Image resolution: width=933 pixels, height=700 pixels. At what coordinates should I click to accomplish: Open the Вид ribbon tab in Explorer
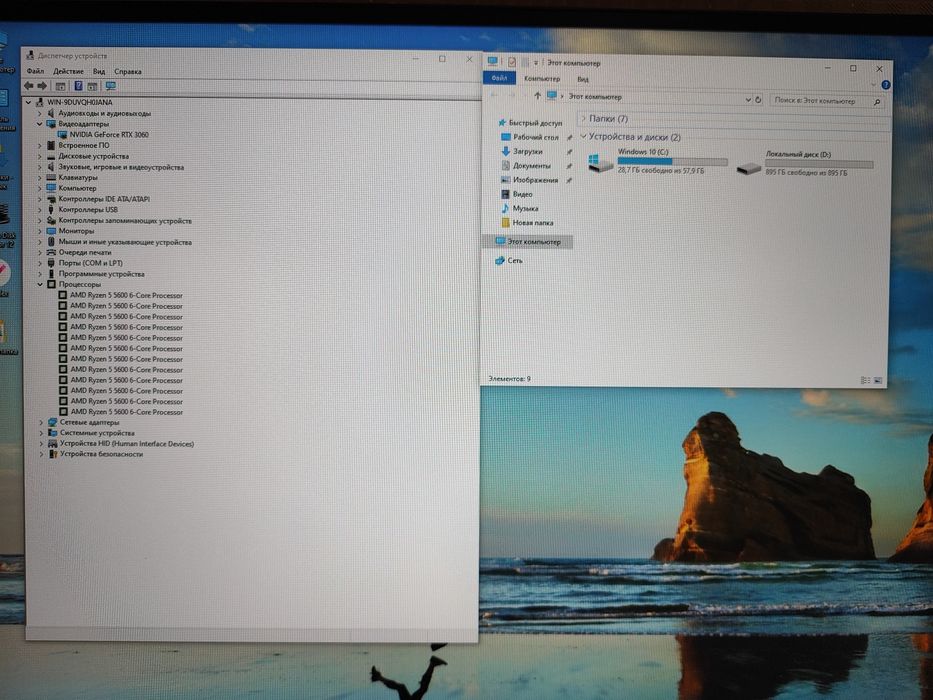[583, 79]
